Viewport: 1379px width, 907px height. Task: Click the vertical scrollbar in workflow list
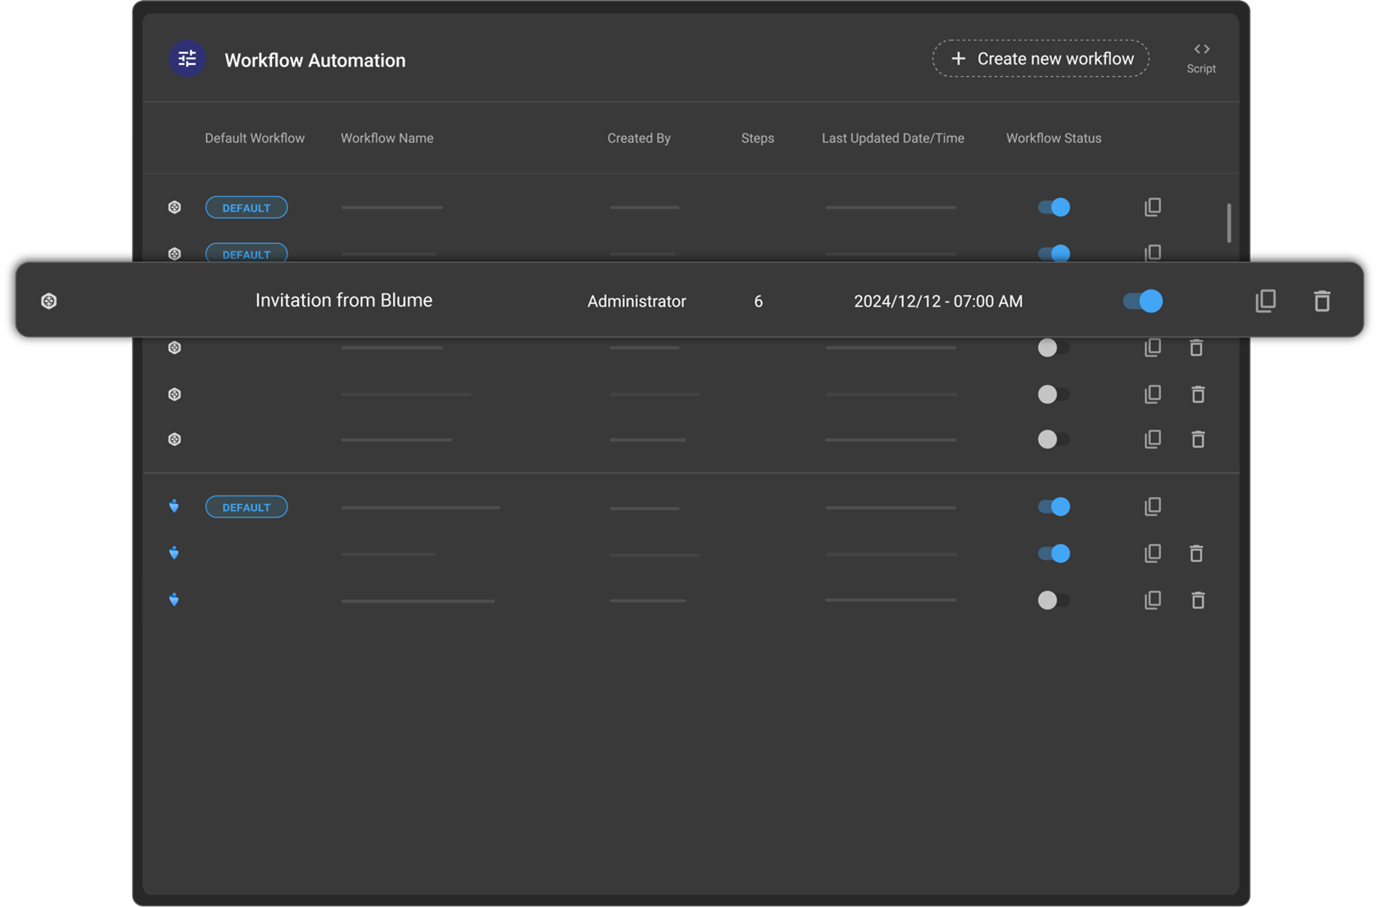tap(1228, 222)
